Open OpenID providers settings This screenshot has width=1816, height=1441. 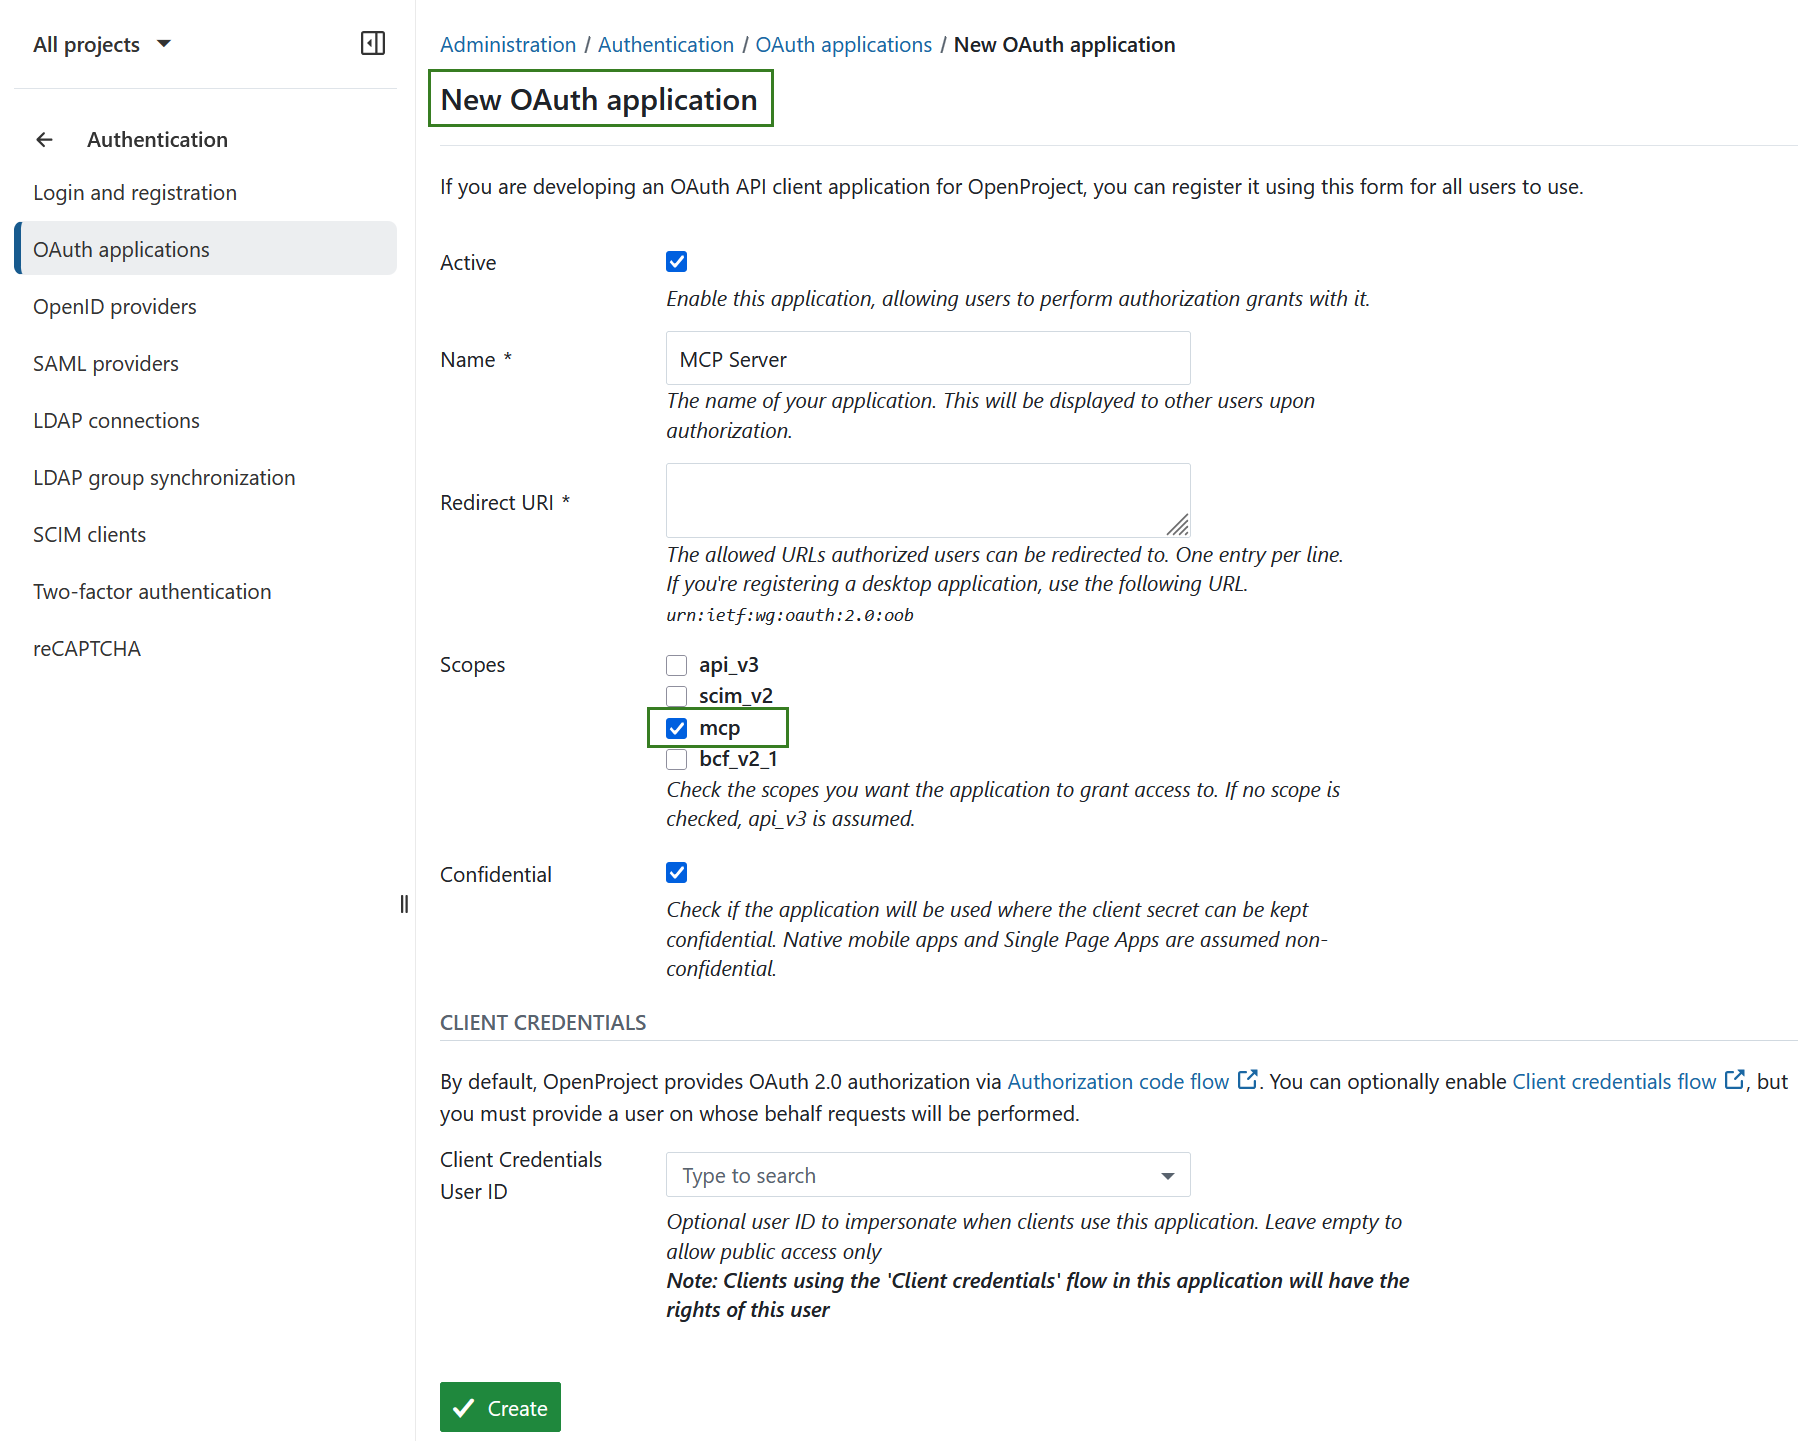pyautogui.click(x=114, y=306)
